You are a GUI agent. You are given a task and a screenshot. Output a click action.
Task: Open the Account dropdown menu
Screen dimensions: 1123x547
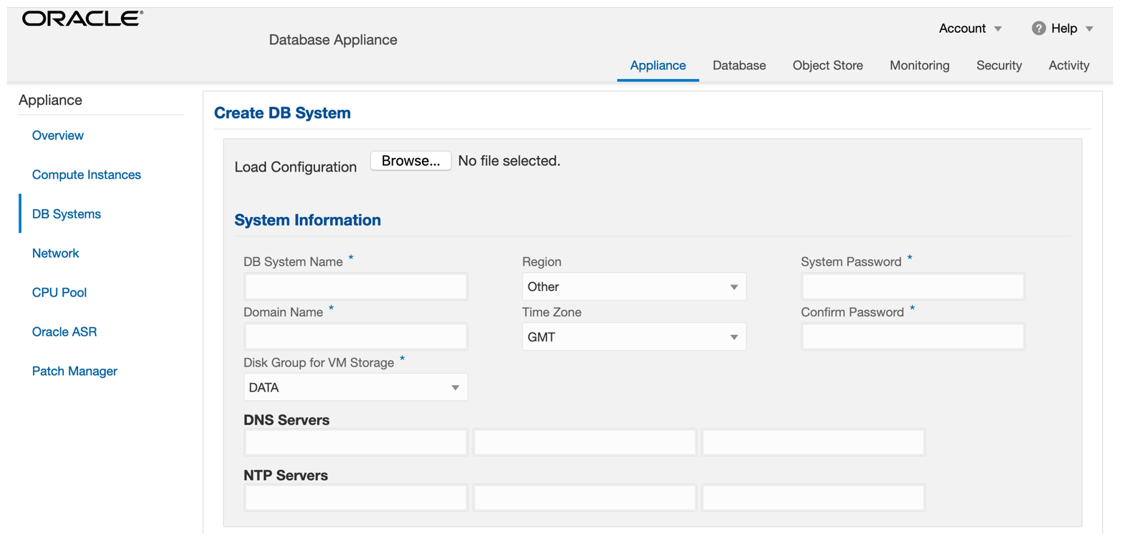coord(970,29)
